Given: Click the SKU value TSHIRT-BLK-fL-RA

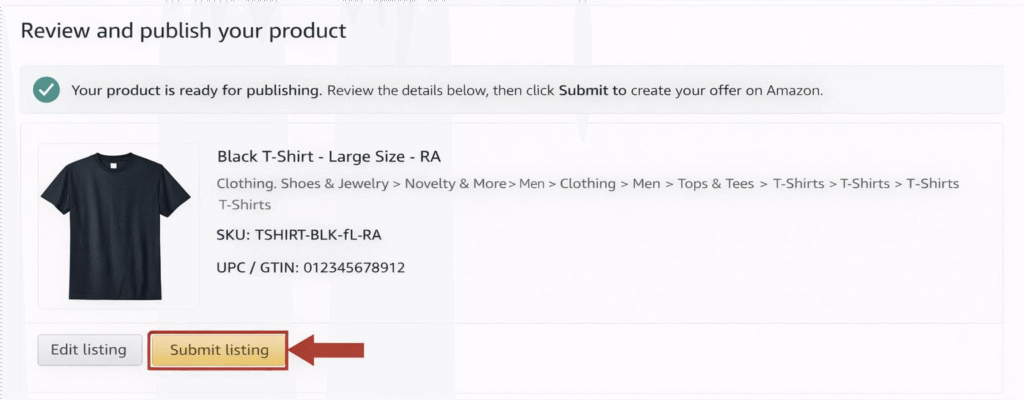Looking at the screenshot, I should [x=318, y=236].
